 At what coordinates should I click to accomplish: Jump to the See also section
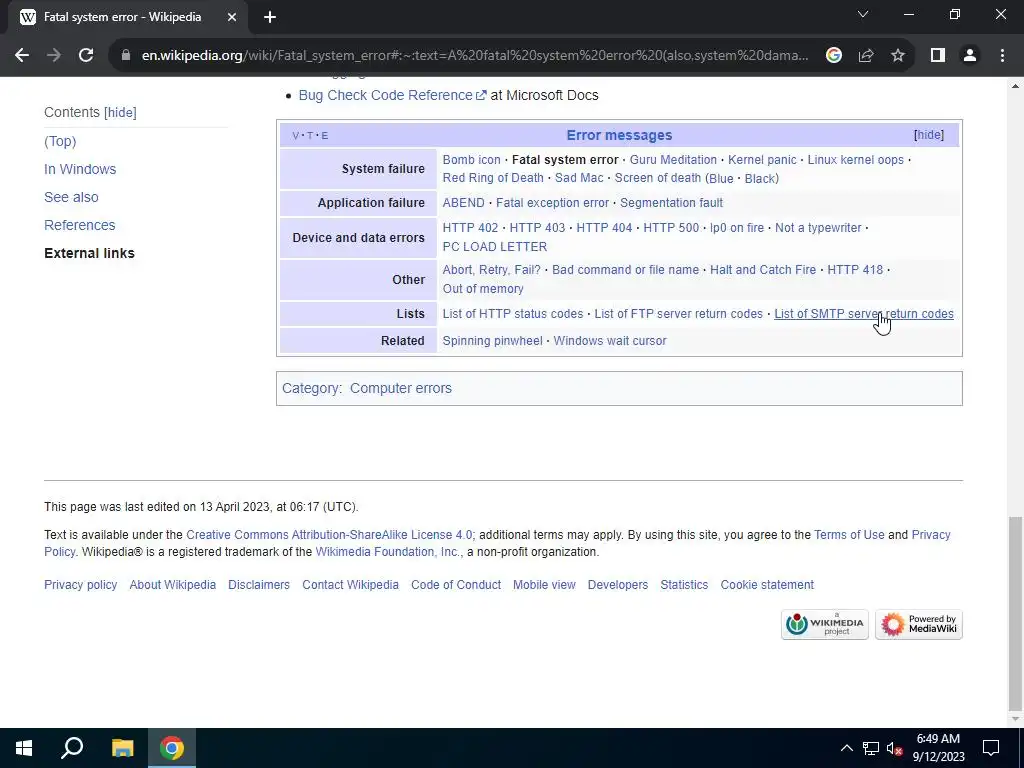click(71, 197)
